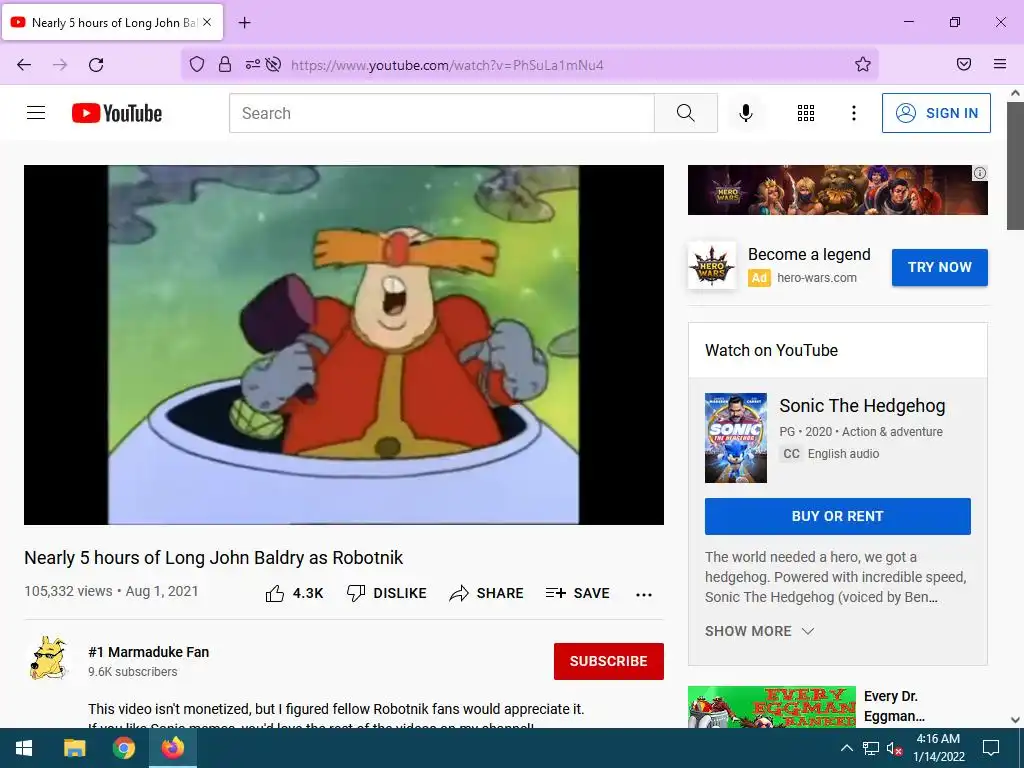Click 'Watch on YouTube' heading

tap(771, 350)
